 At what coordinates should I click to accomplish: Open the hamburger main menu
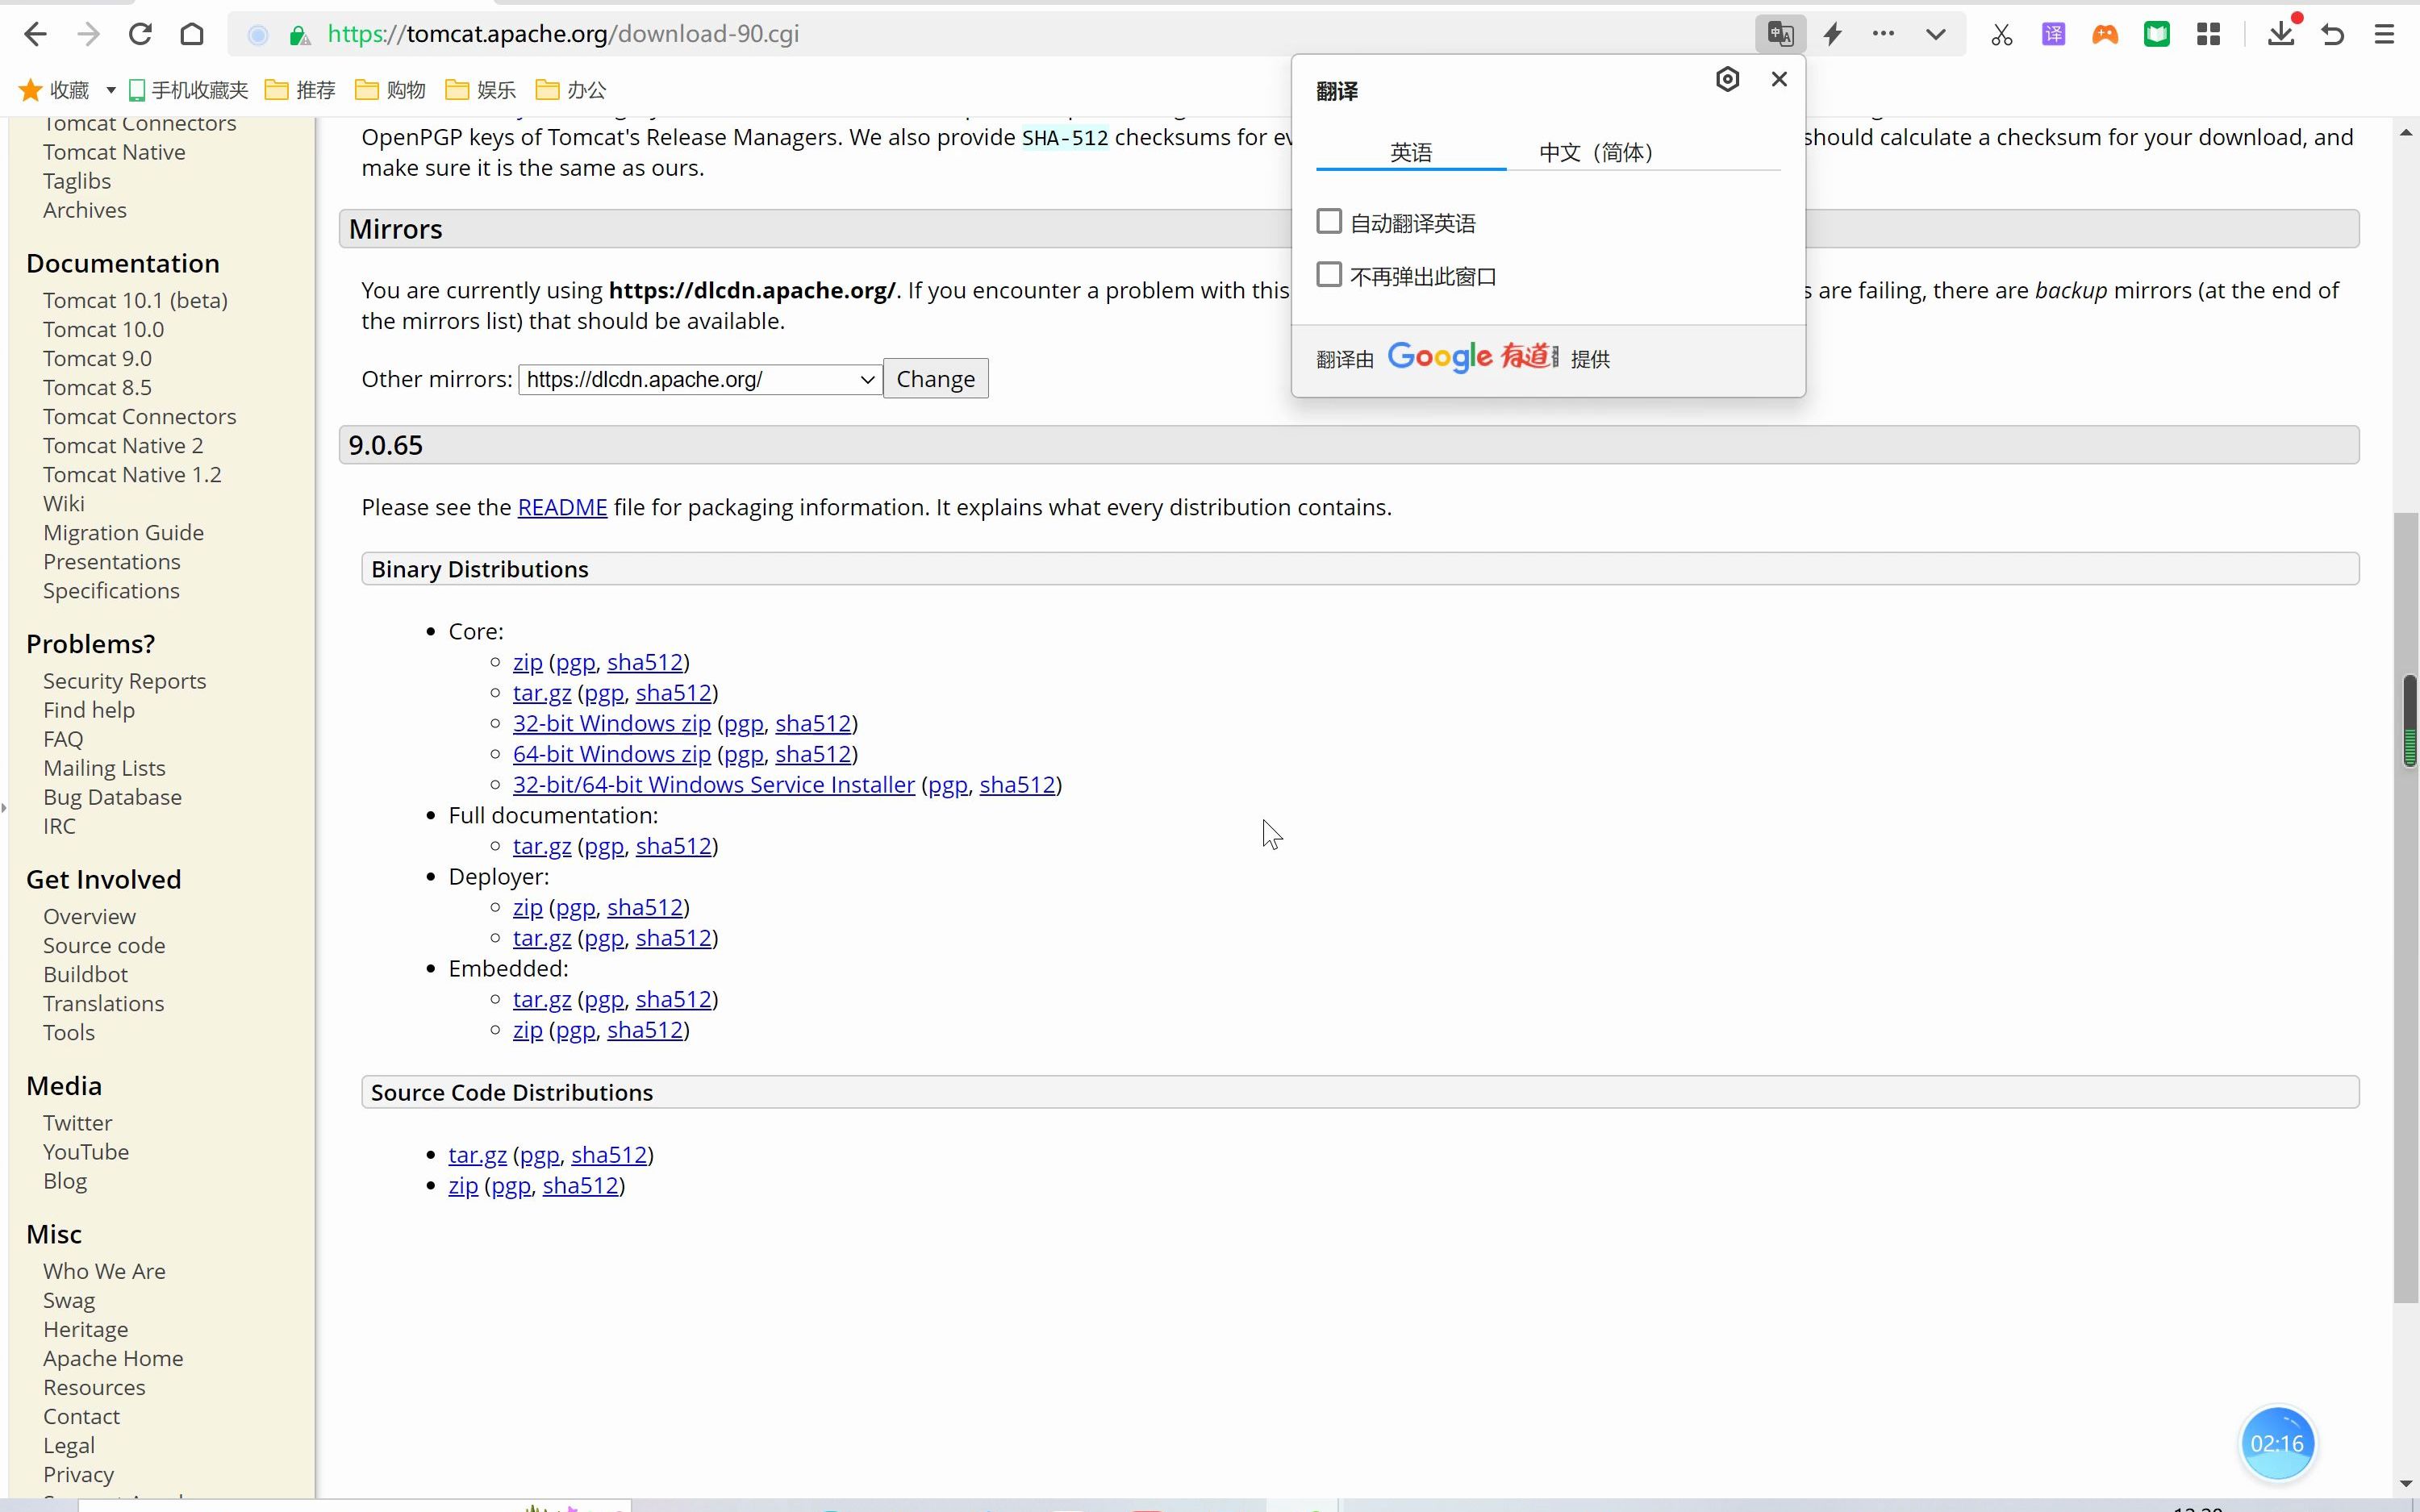(2384, 35)
